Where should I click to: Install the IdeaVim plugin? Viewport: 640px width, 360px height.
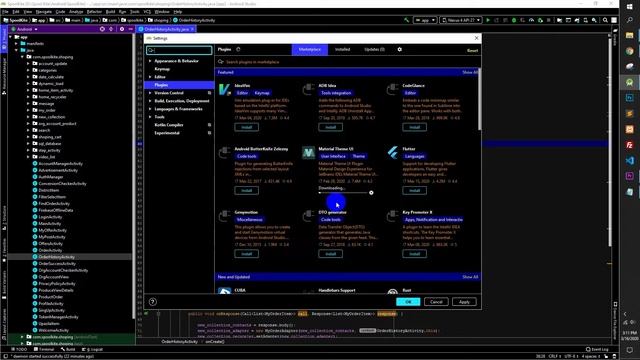coord(246,127)
